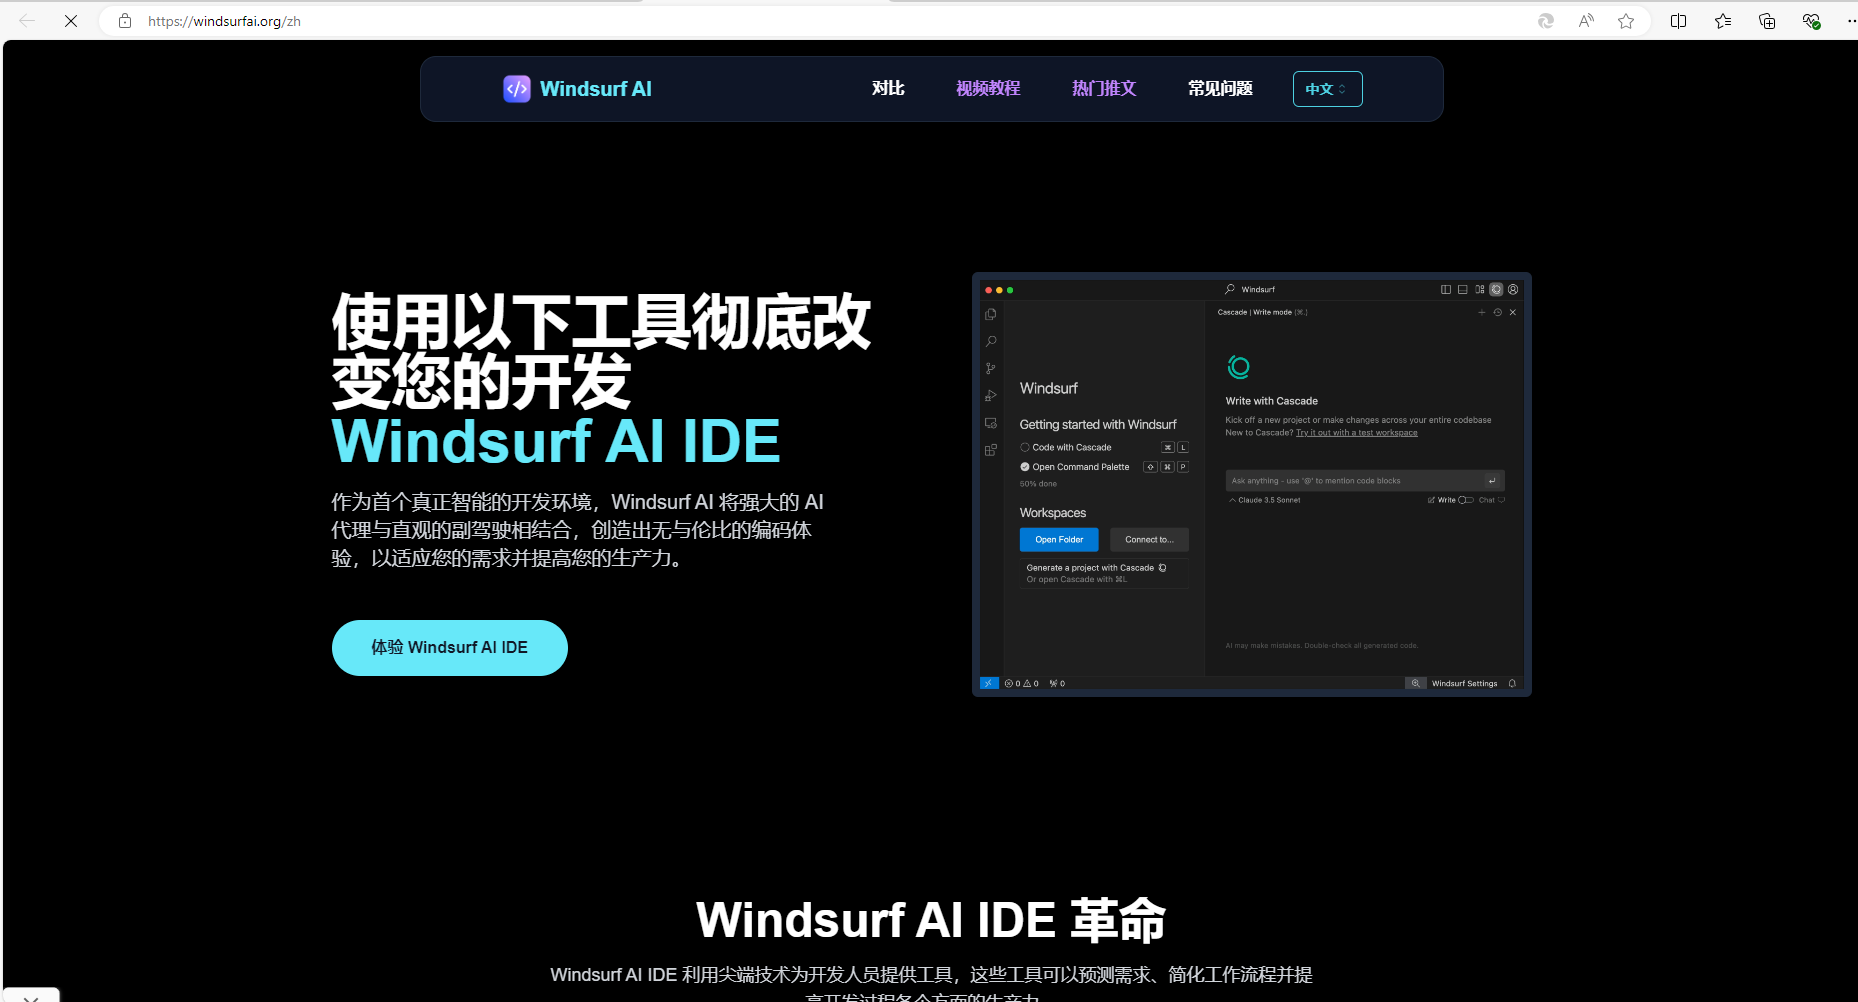Click the purple Windsurf AI logo icon
This screenshot has width=1858, height=1002.
point(517,89)
